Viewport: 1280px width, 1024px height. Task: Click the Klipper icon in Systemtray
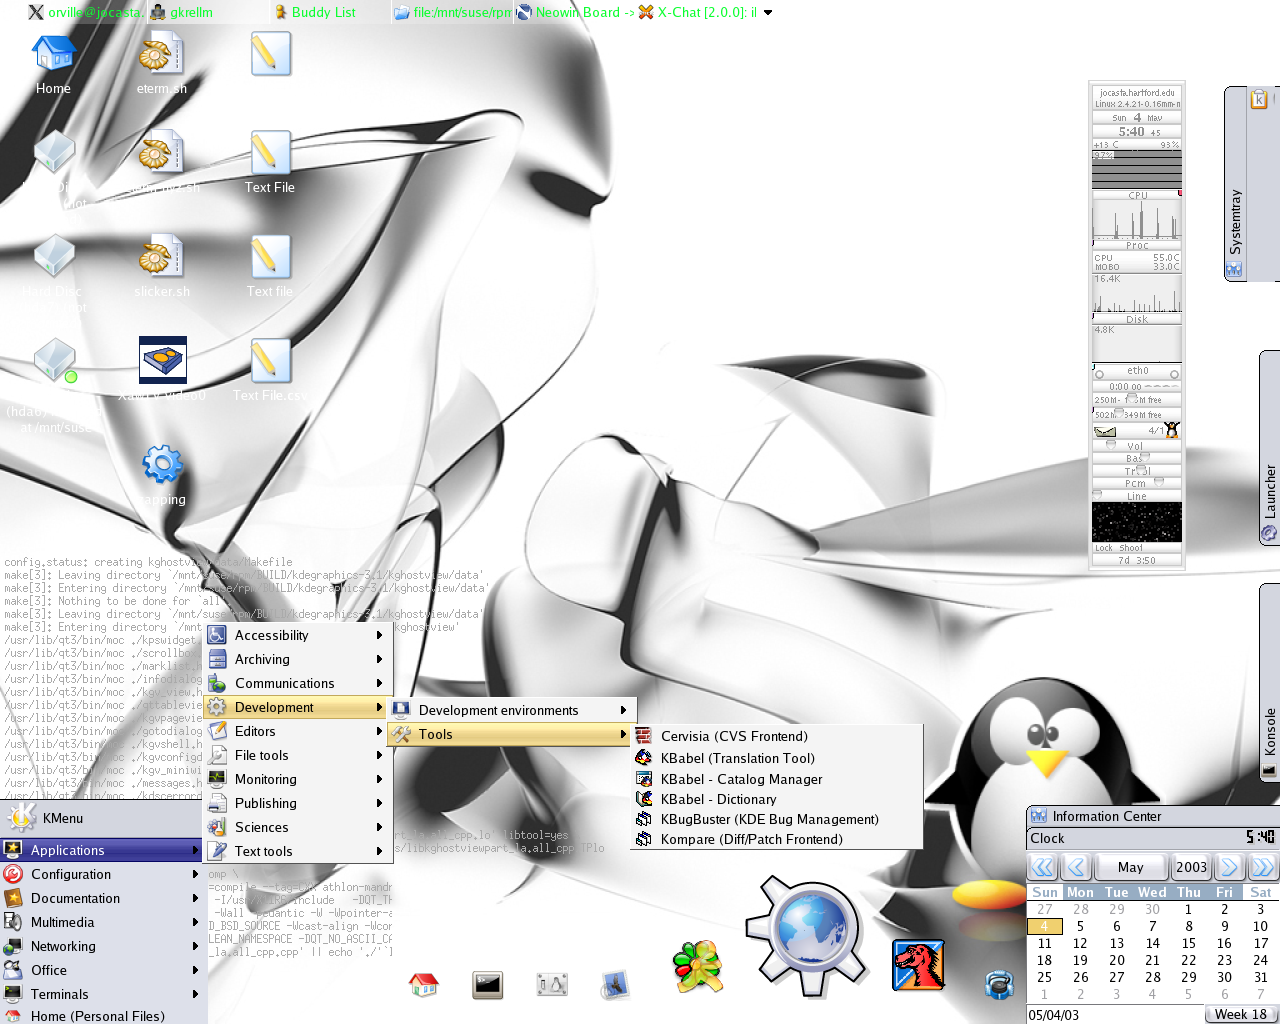pos(1259,99)
